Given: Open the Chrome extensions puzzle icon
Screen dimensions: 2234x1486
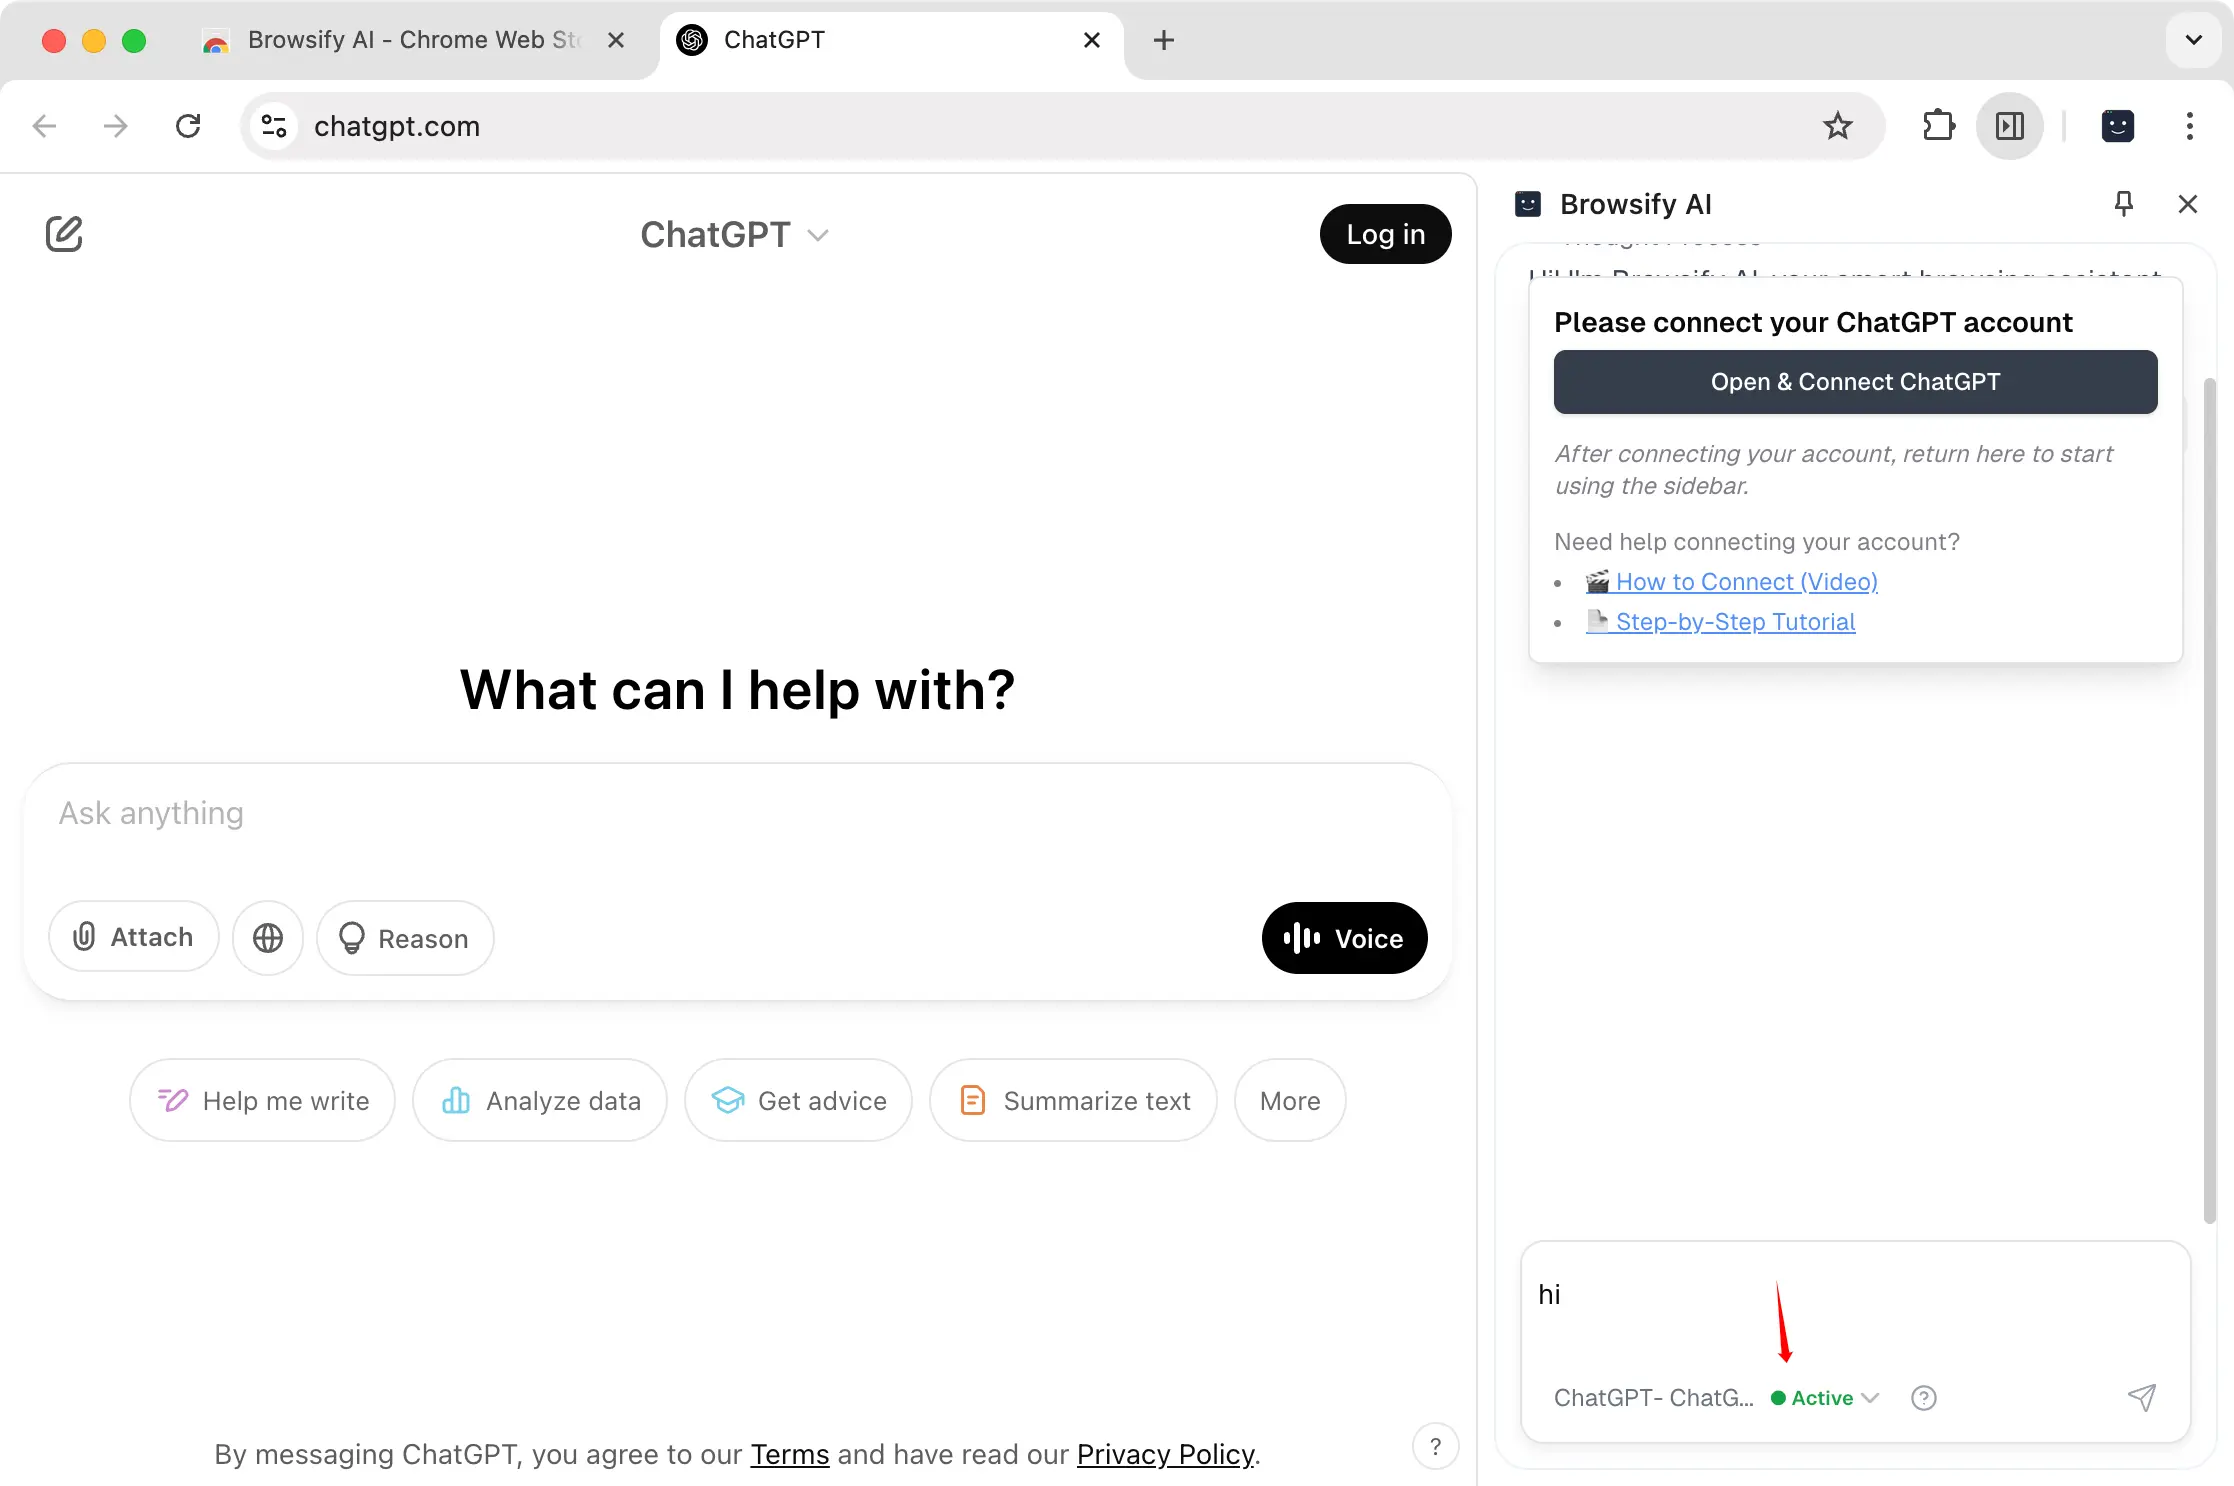Looking at the screenshot, I should tap(1938, 126).
